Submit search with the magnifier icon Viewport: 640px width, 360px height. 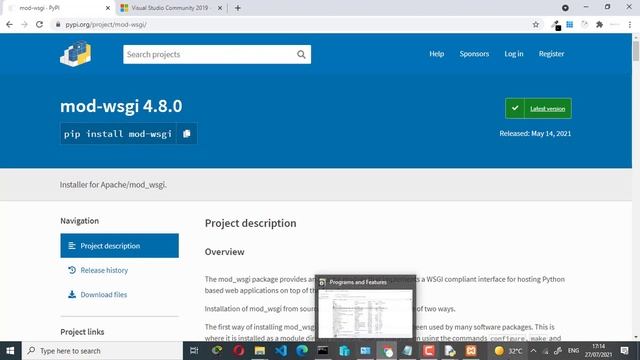click(301, 54)
